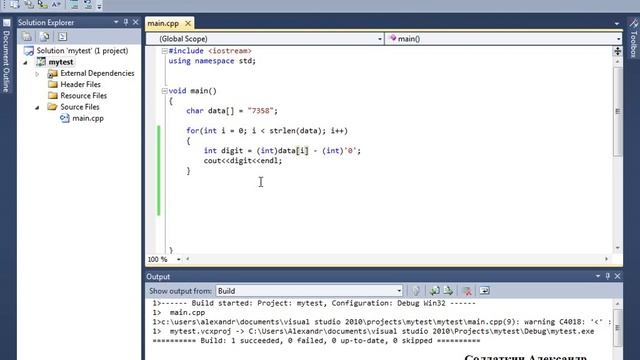This screenshot has width=640, height=360.
Task: Click the Build started: Project: mytest line
Action: tap(314, 303)
